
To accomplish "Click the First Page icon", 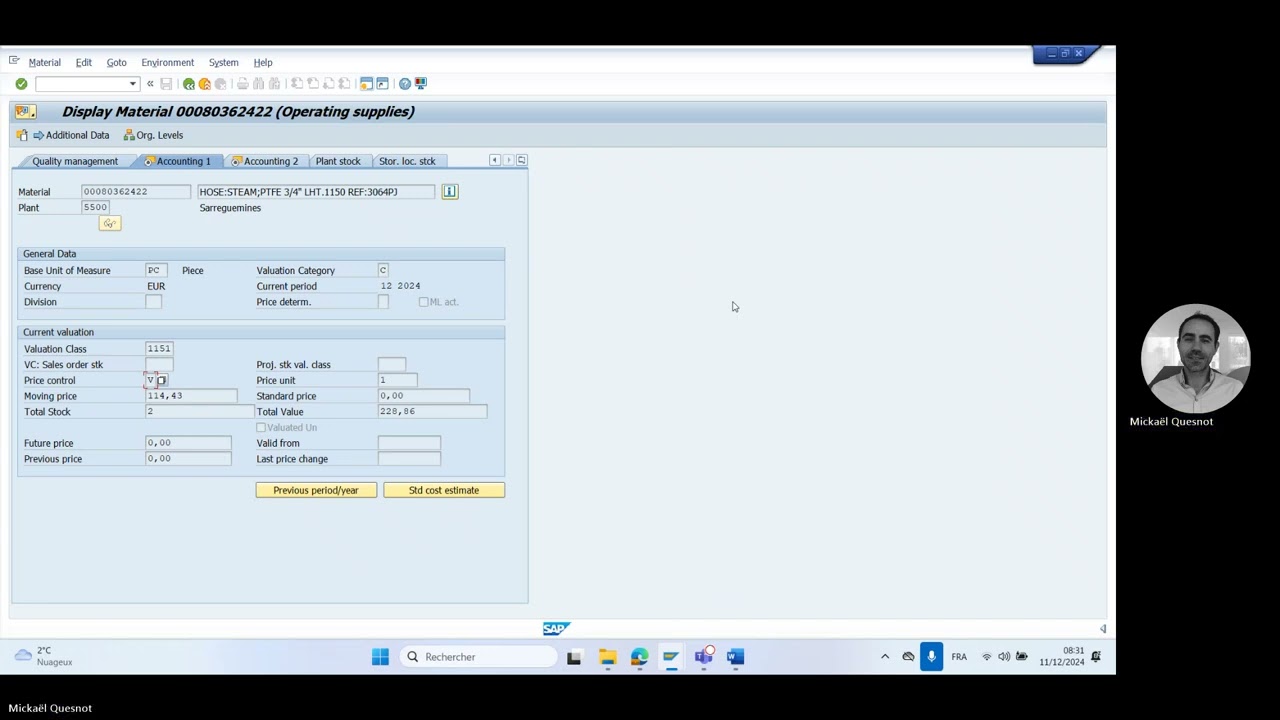I will pyautogui.click(x=297, y=84).
